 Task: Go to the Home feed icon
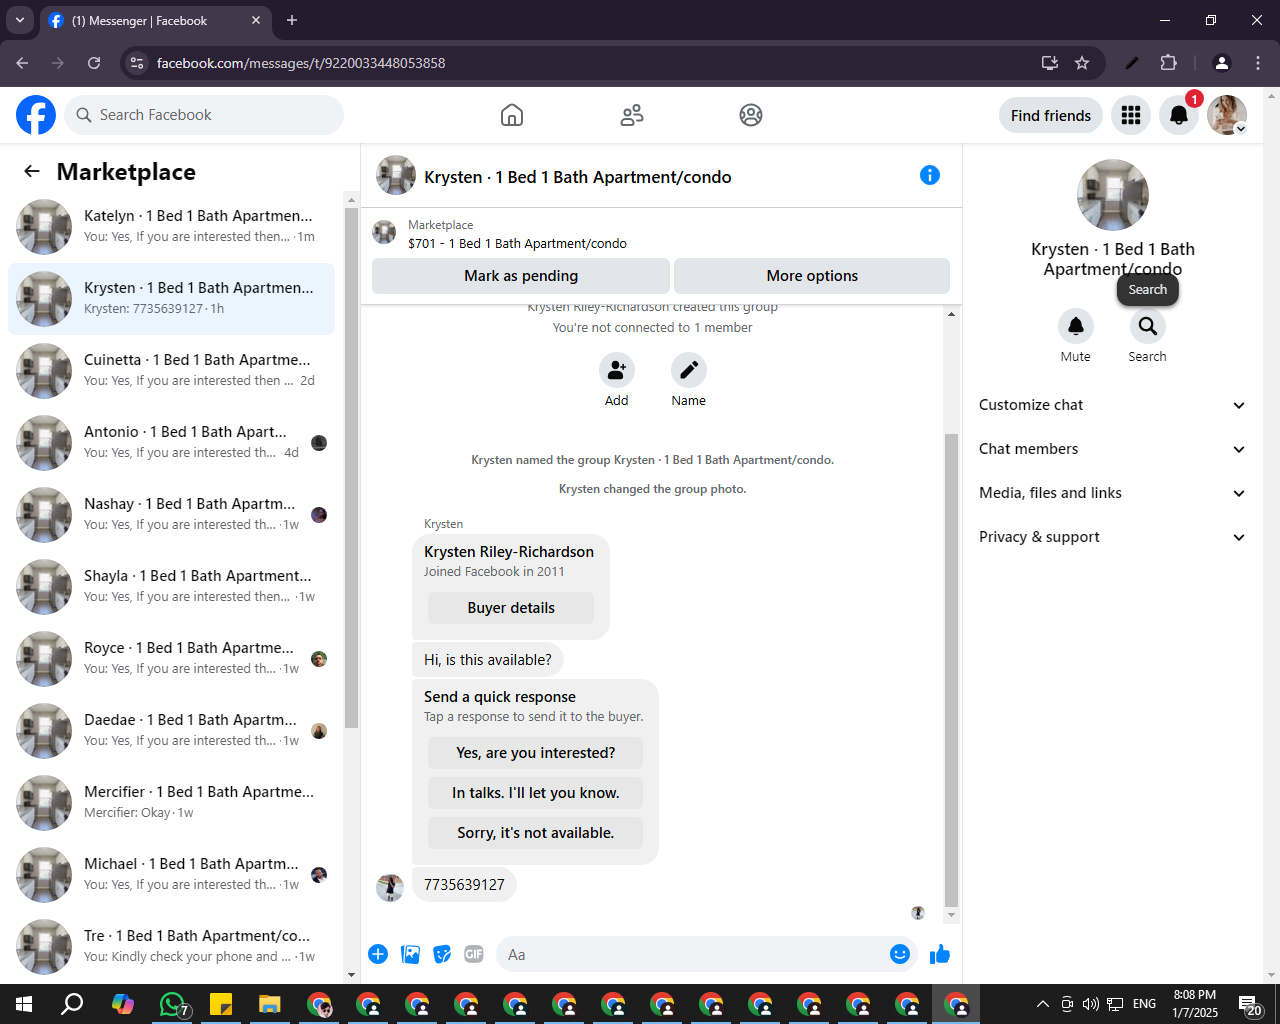click(x=512, y=115)
